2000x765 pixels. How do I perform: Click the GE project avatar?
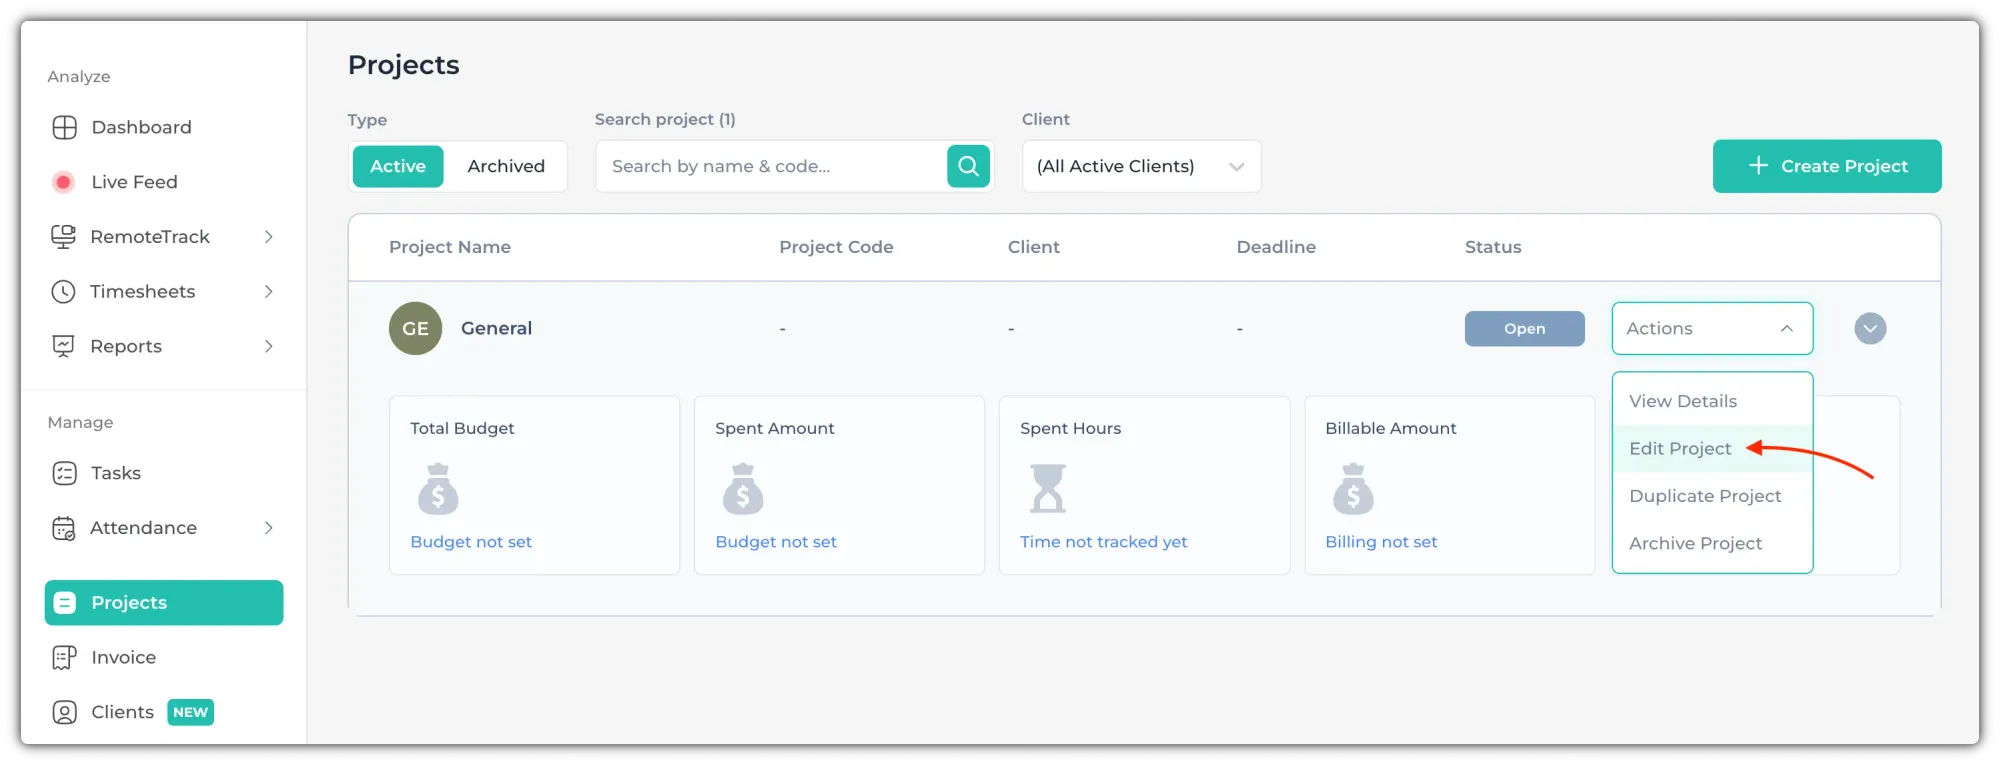tap(415, 328)
